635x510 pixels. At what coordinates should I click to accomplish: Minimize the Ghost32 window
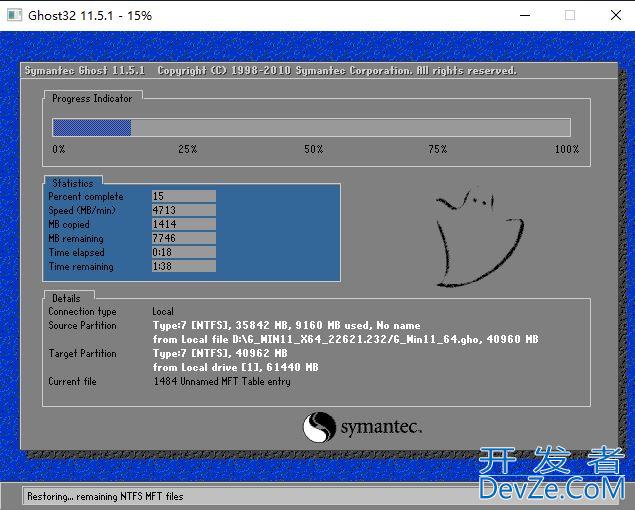pos(525,15)
